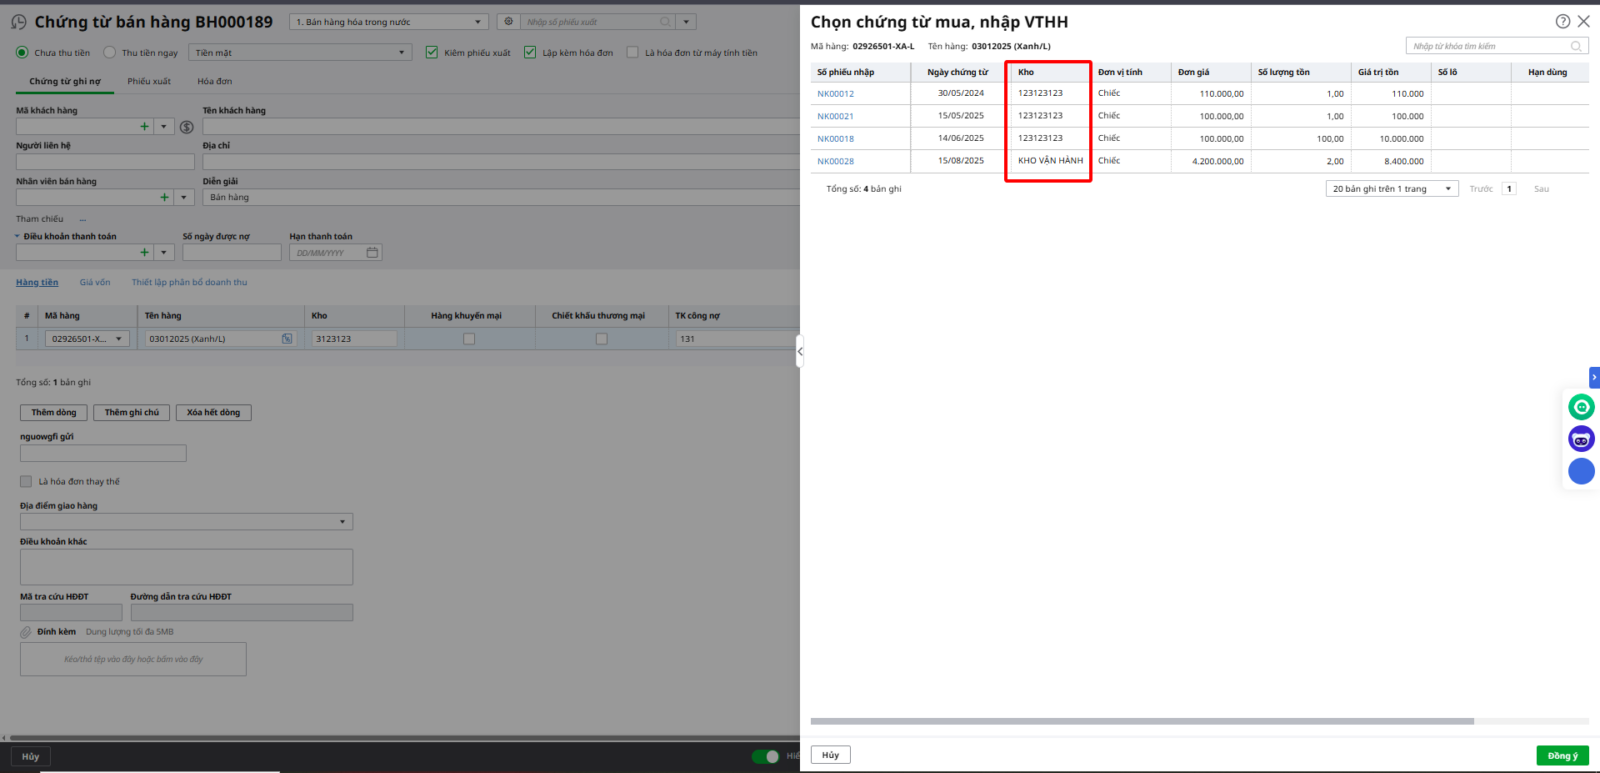Click the help question mark icon
The image size is (1600, 773).
click(1562, 21)
